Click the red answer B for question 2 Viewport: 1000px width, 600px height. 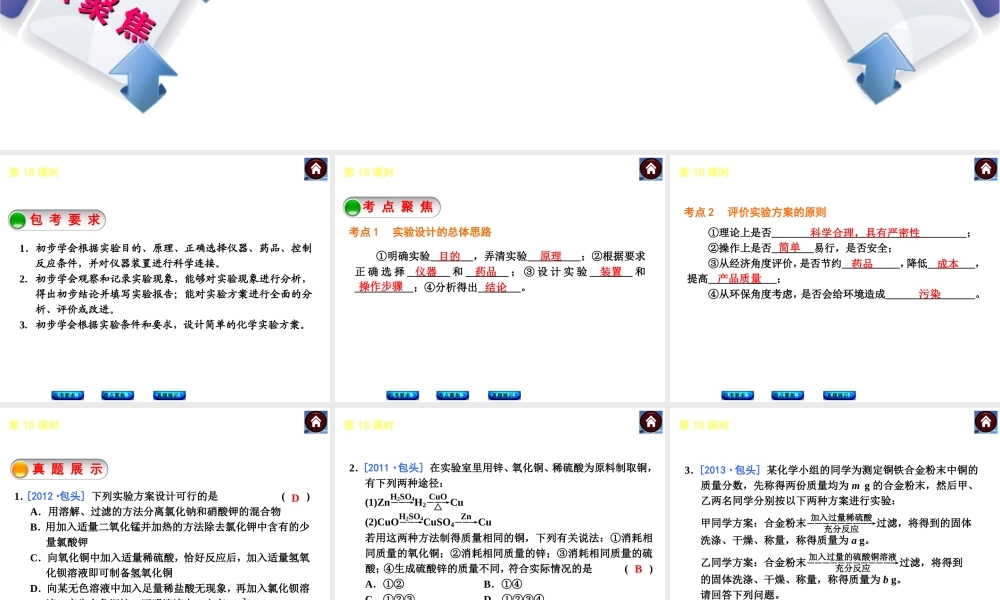[x=638, y=569]
